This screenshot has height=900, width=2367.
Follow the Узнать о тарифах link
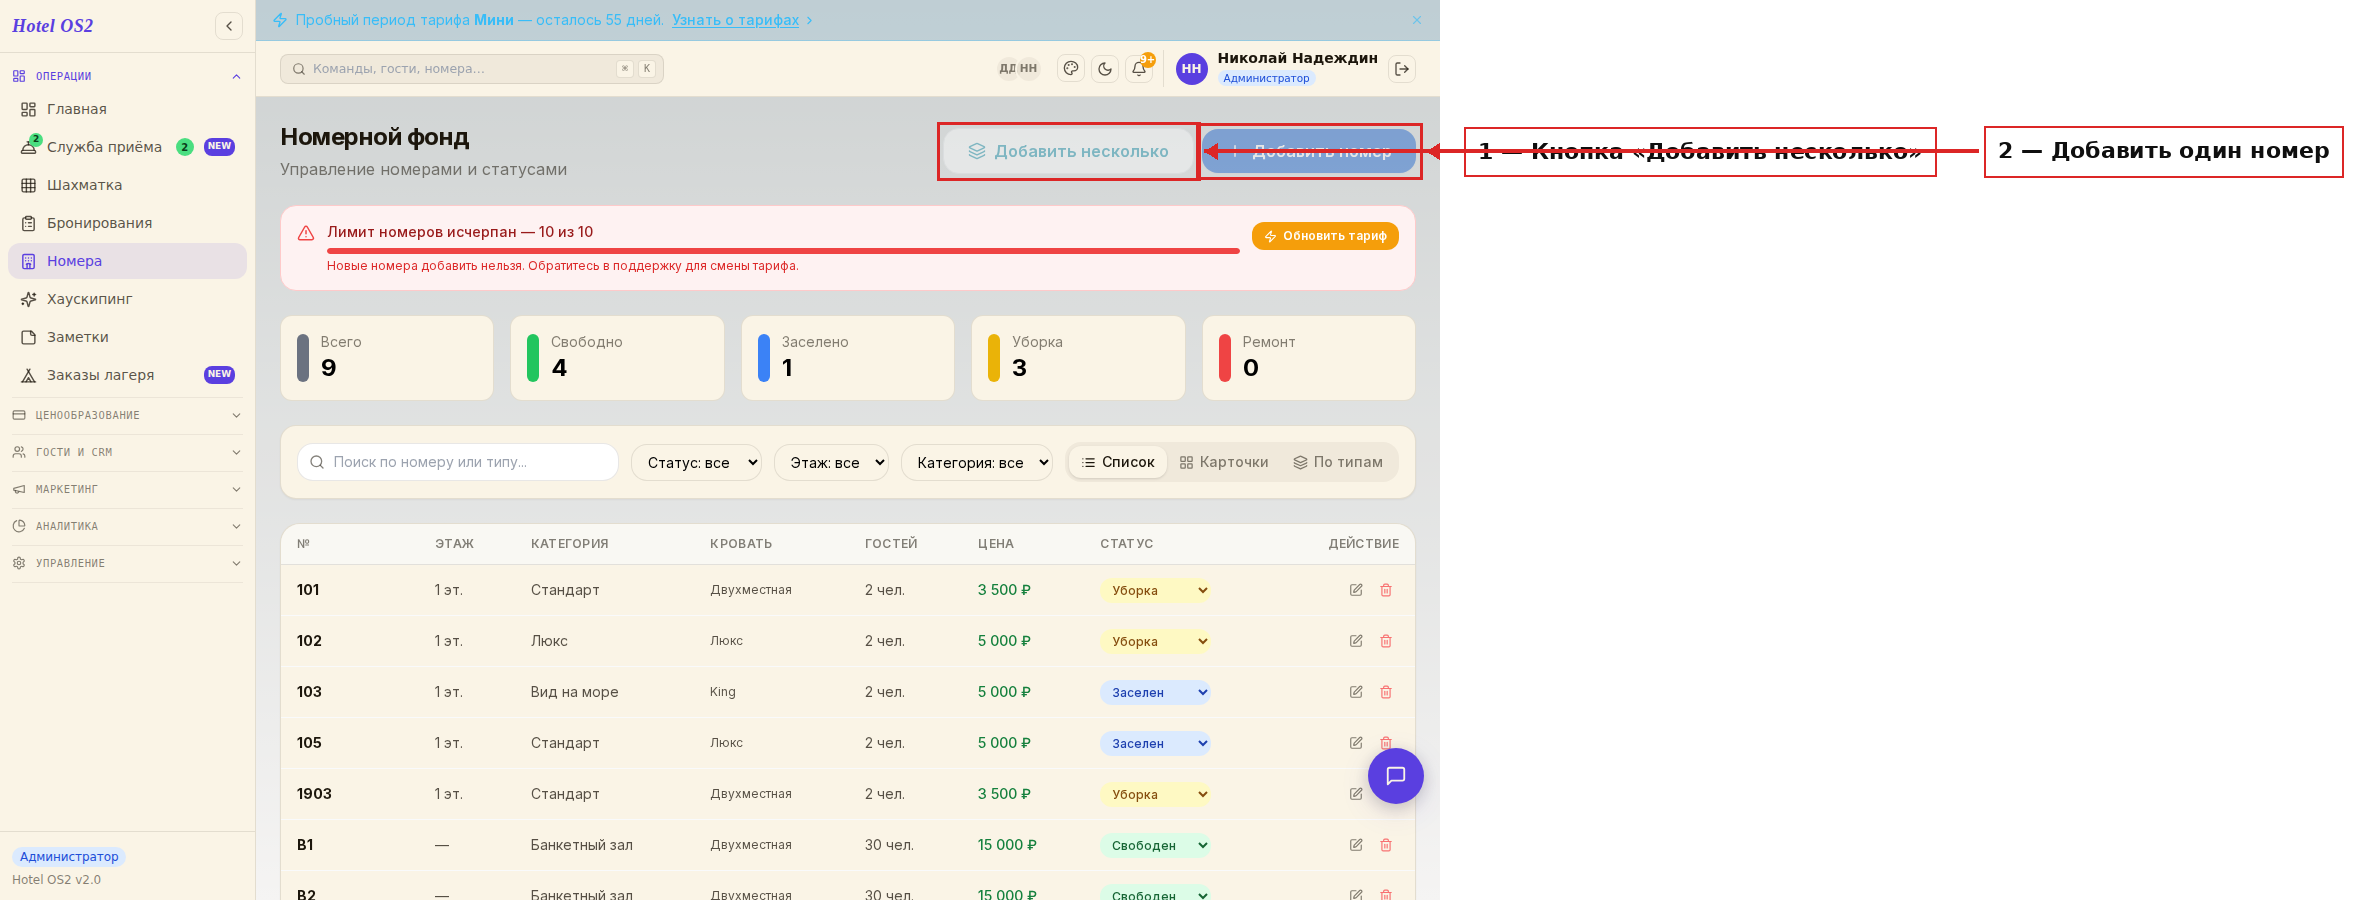pyautogui.click(x=735, y=20)
